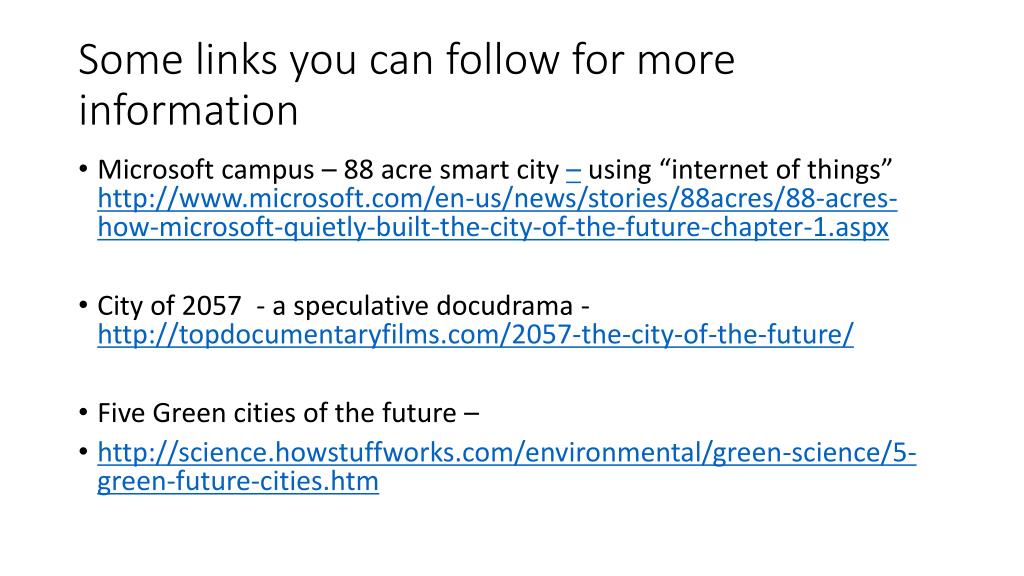The height and width of the screenshot is (576, 1024).
Task: Click the bullet marker before City of 2057
Action: point(83,306)
